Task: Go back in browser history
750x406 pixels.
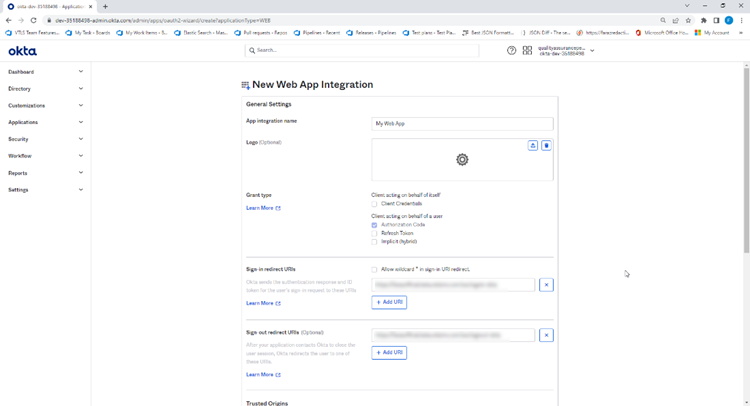Action: 9,21
